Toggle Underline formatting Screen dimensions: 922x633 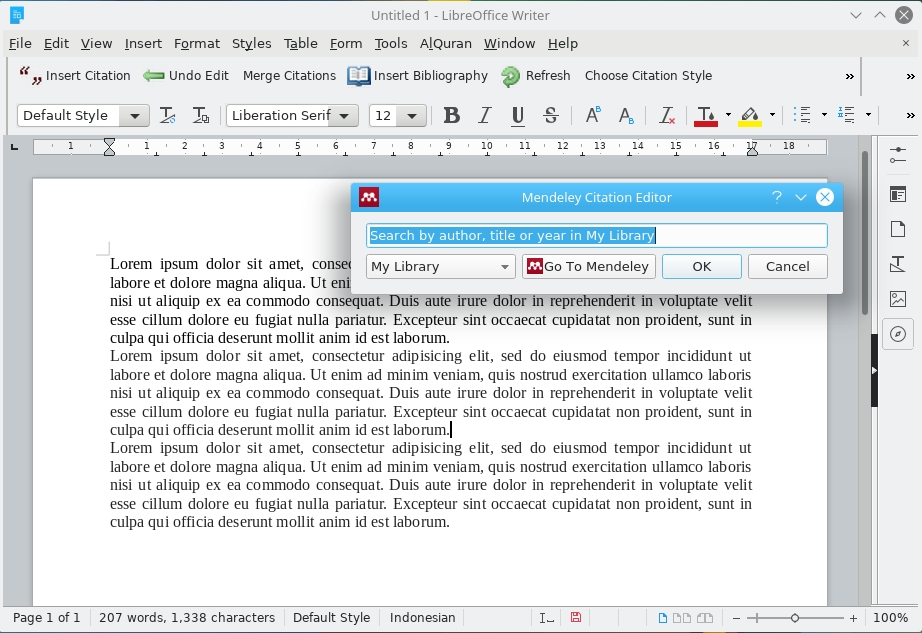tap(518, 116)
